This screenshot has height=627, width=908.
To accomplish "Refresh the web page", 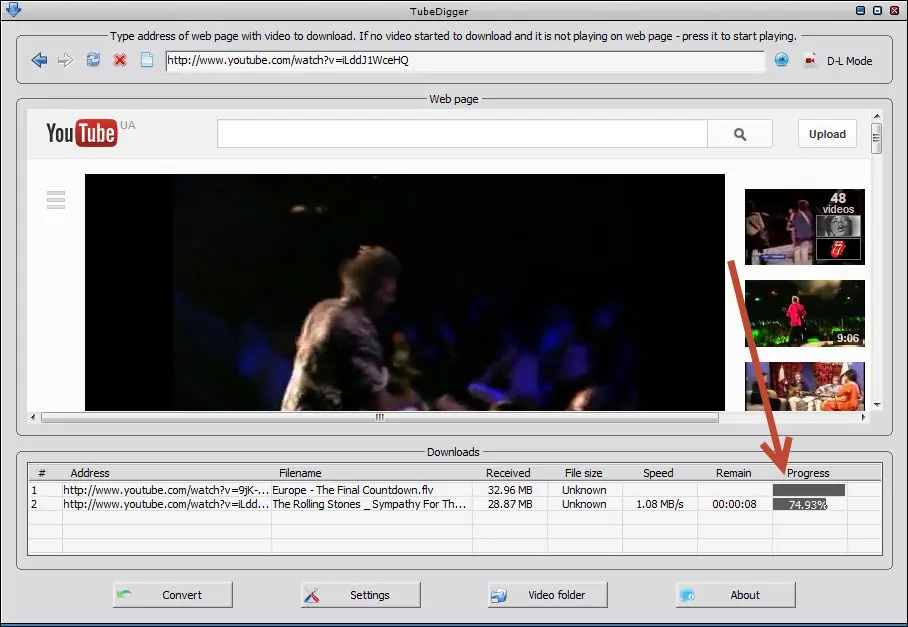I will (x=93, y=60).
